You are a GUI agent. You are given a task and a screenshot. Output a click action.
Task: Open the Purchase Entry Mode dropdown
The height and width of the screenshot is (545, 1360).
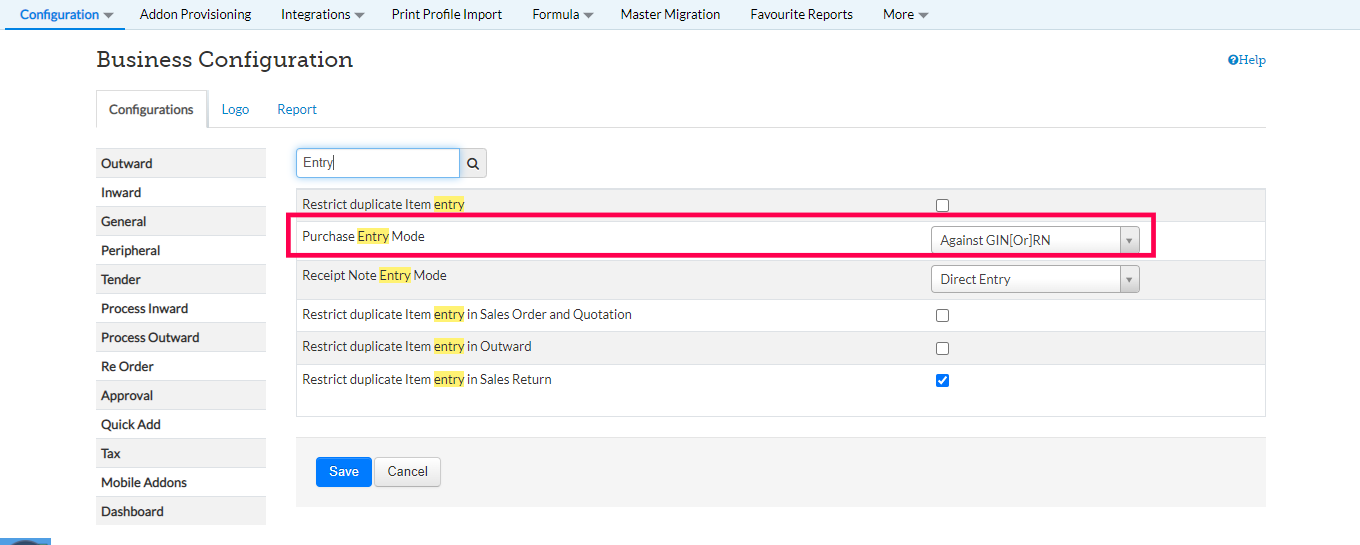pos(1034,240)
